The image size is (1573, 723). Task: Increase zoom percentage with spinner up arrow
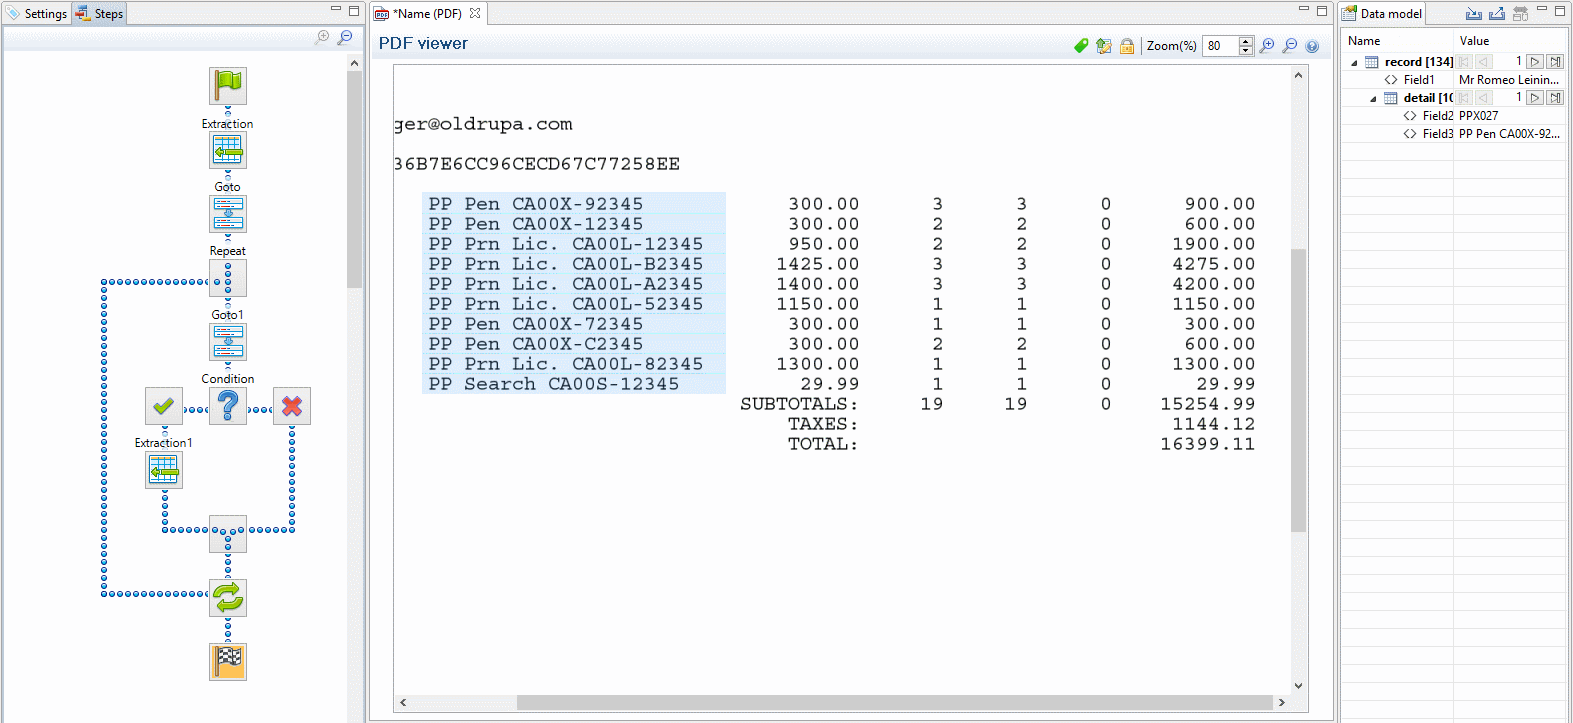pos(1246,41)
